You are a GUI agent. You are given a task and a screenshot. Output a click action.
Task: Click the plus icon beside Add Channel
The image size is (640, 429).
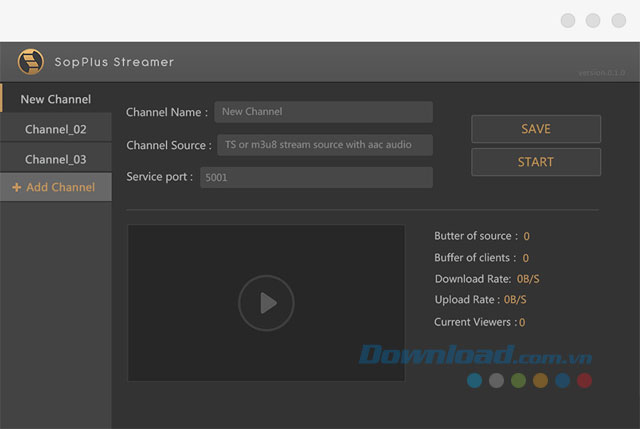pos(16,187)
